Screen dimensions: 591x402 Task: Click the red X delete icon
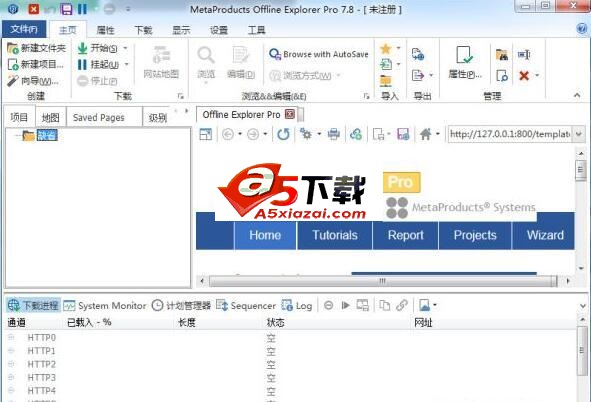coord(524,76)
